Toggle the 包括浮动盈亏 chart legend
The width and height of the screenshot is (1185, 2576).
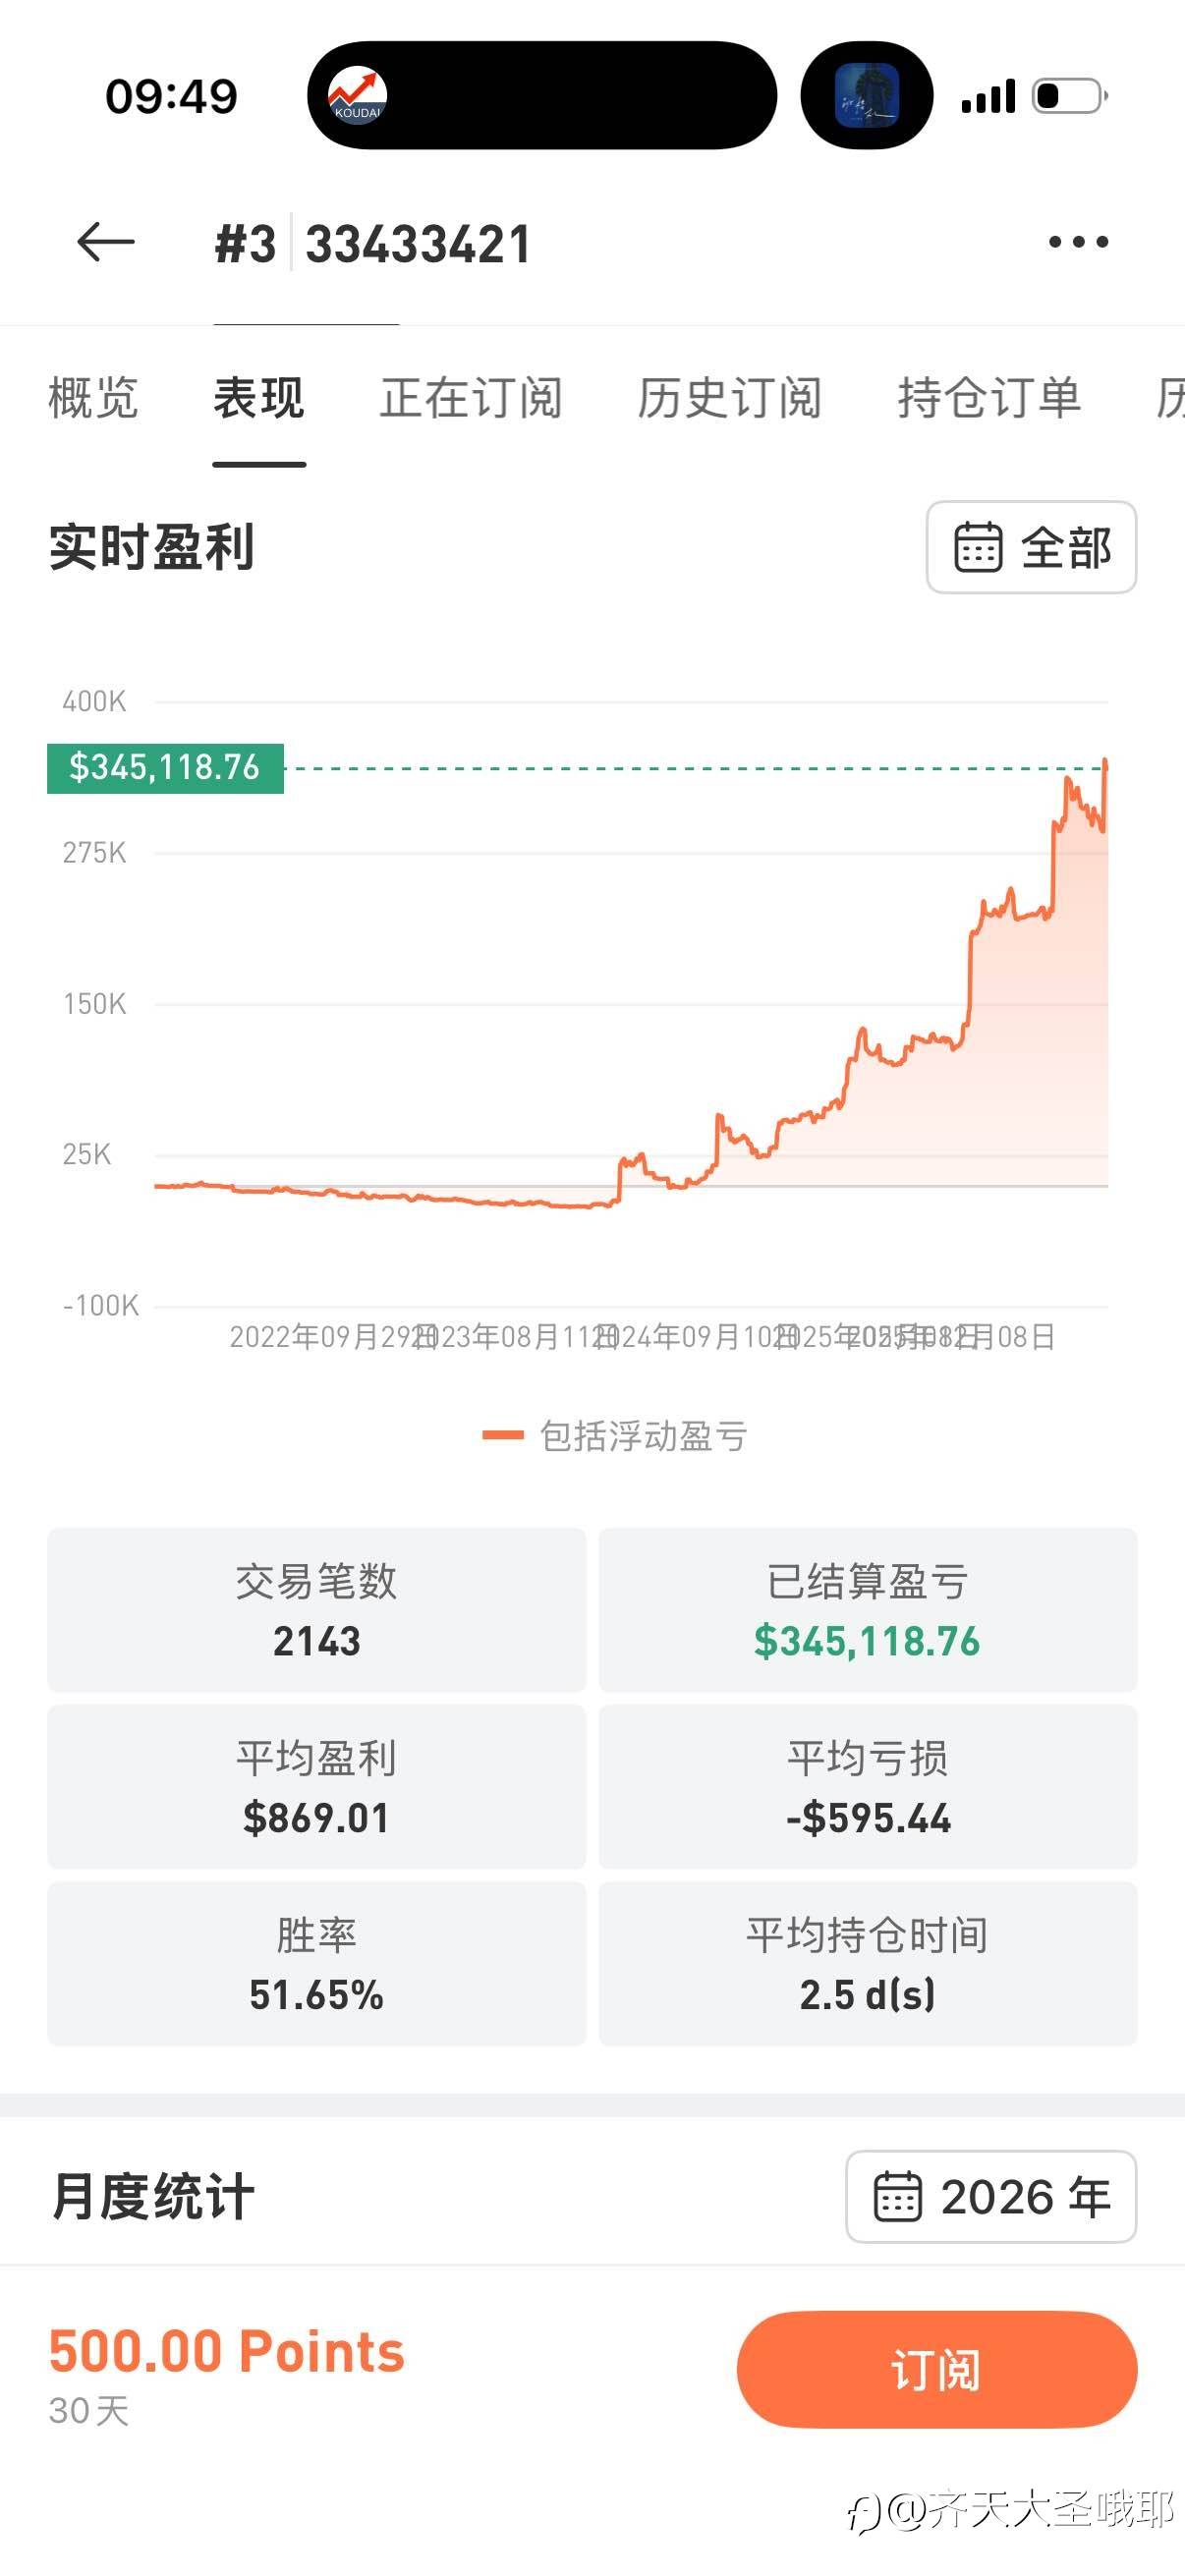point(614,1436)
